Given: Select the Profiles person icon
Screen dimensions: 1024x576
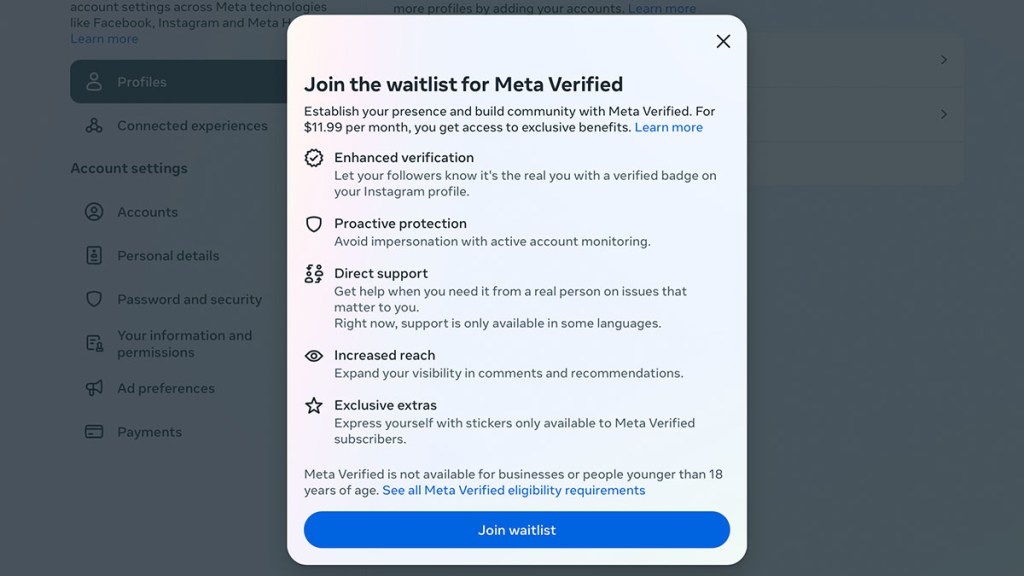Looking at the screenshot, I should (x=94, y=81).
